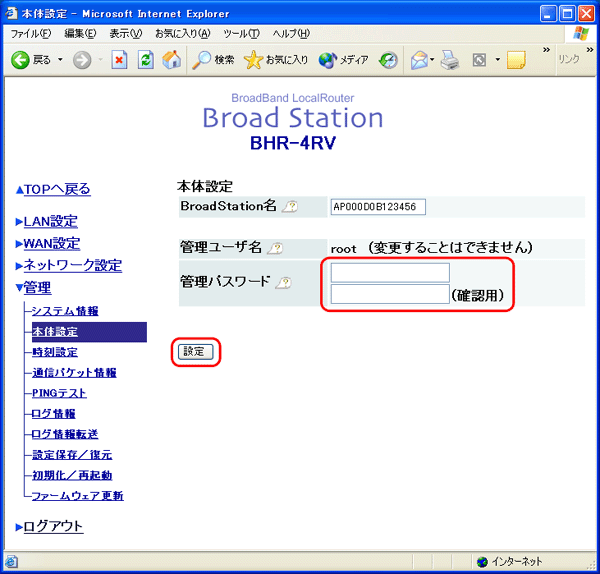Click help icon next to BroadStation名

point(290,207)
